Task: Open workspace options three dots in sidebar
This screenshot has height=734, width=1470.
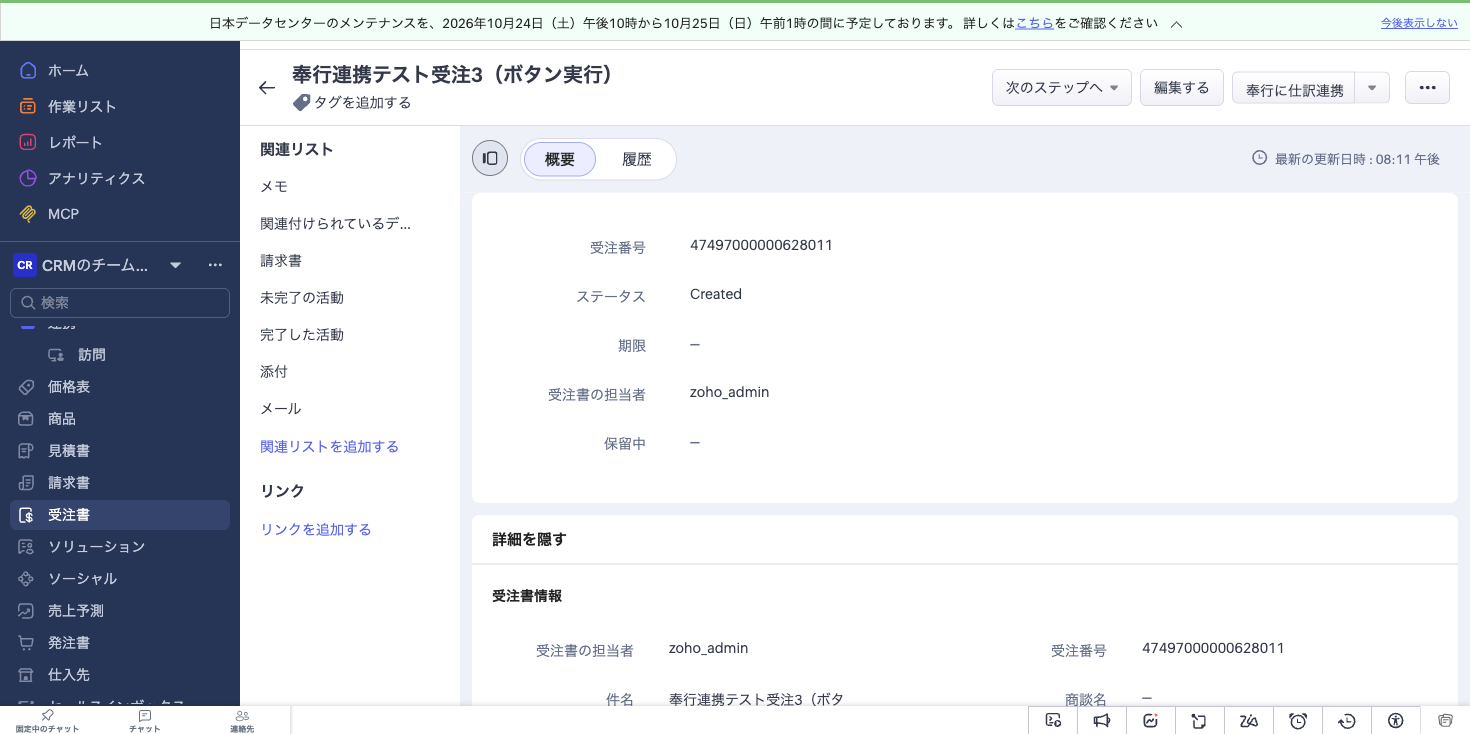Action: [215, 265]
